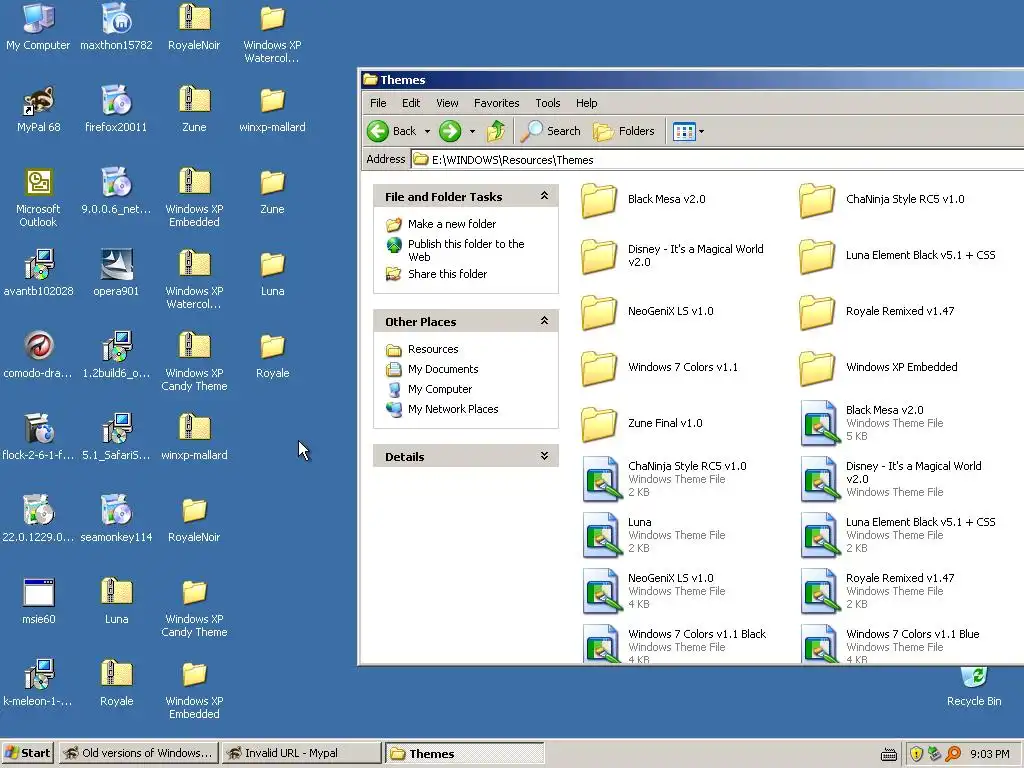Open the File menu

[378, 103]
